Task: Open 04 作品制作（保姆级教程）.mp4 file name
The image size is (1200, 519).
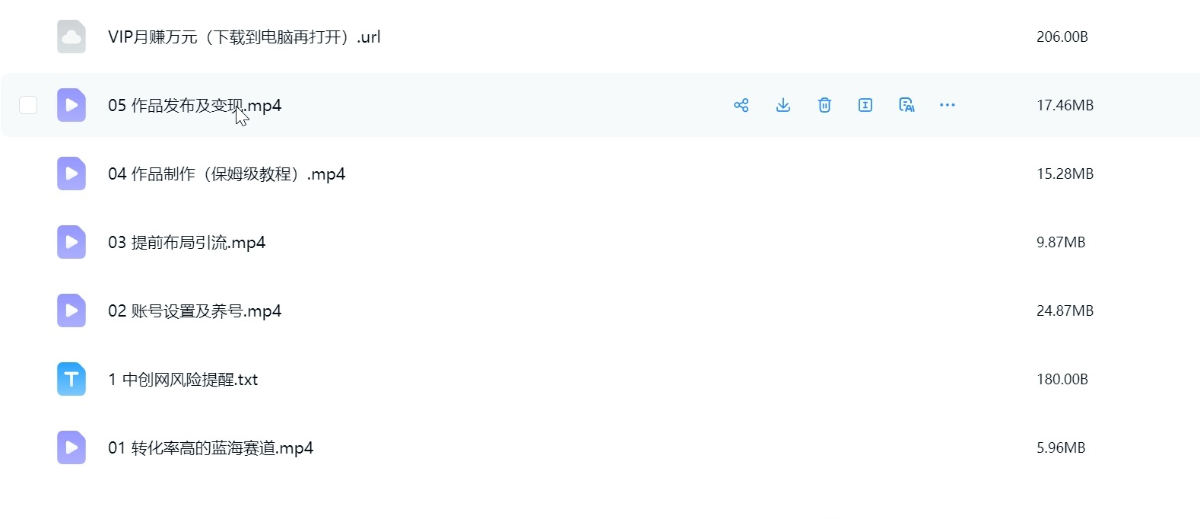Action: coord(226,174)
